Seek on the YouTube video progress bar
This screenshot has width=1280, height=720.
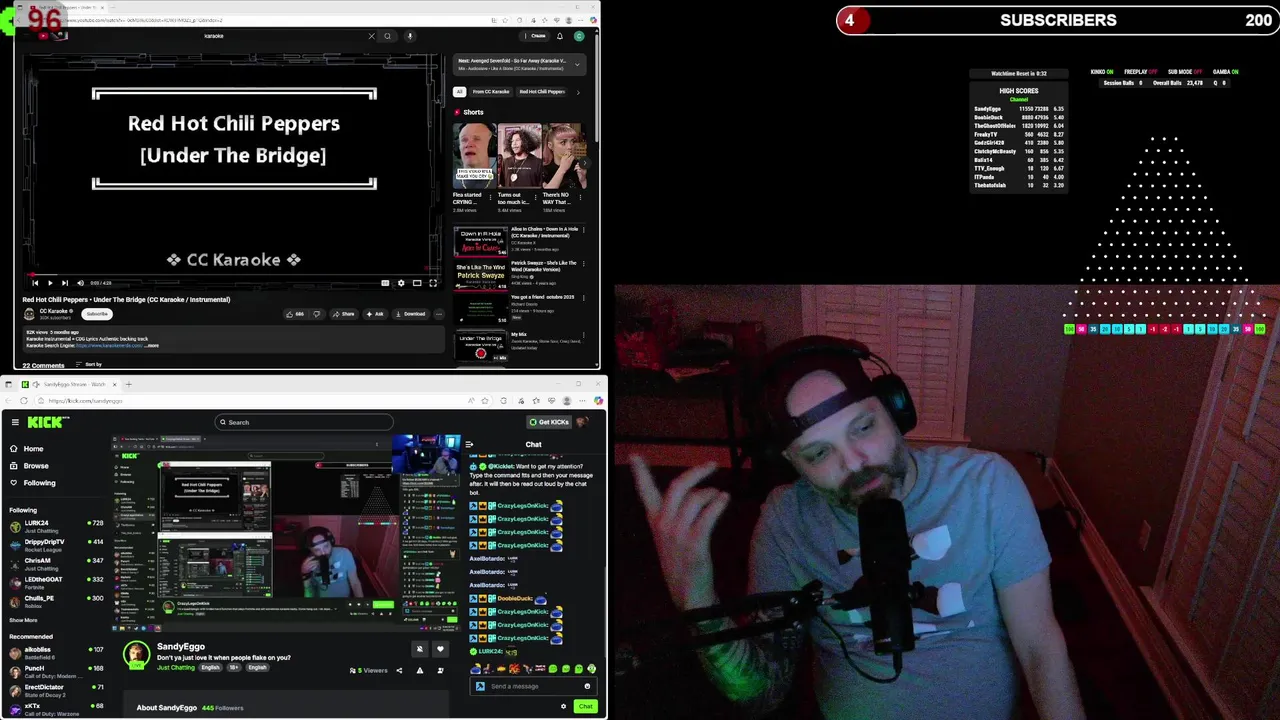point(235,274)
